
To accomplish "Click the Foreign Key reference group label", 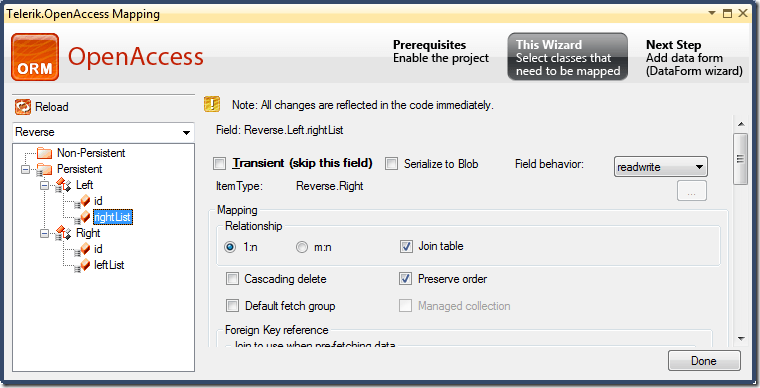I will pos(276,330).
